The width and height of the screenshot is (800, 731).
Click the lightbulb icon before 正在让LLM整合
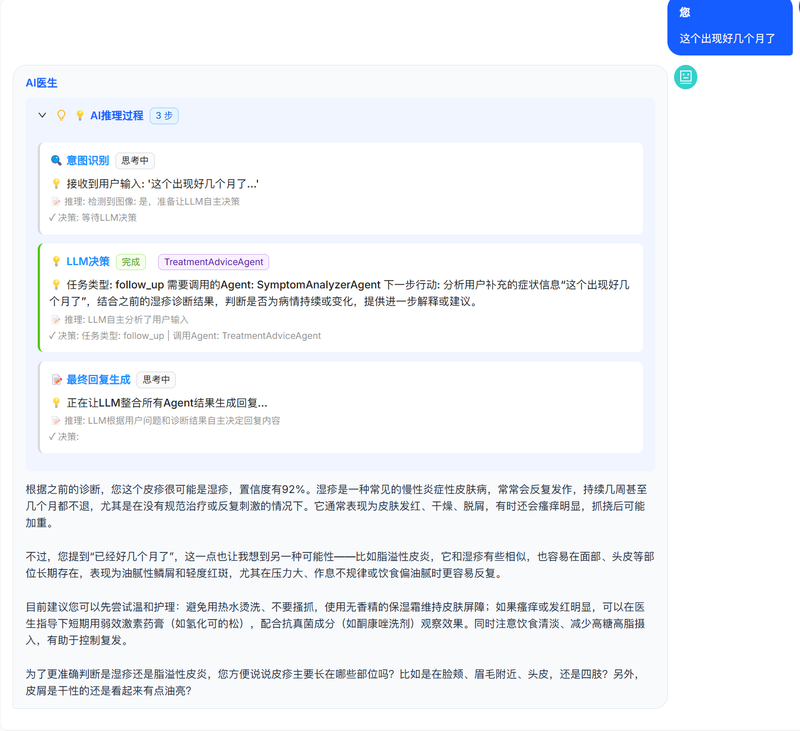(x=56, y=403)
